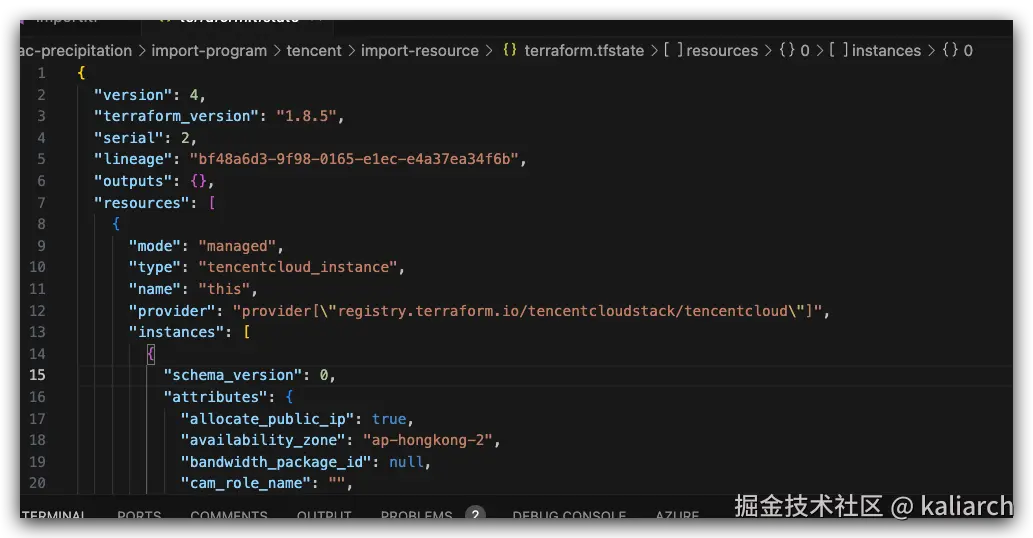1033x538 pixels.
Task: Open the AZURE panel tab
Action: click(677, 514)
